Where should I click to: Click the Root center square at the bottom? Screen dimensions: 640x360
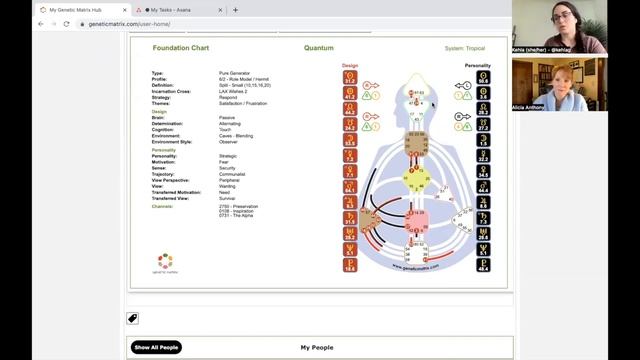(x=416, y=253)
